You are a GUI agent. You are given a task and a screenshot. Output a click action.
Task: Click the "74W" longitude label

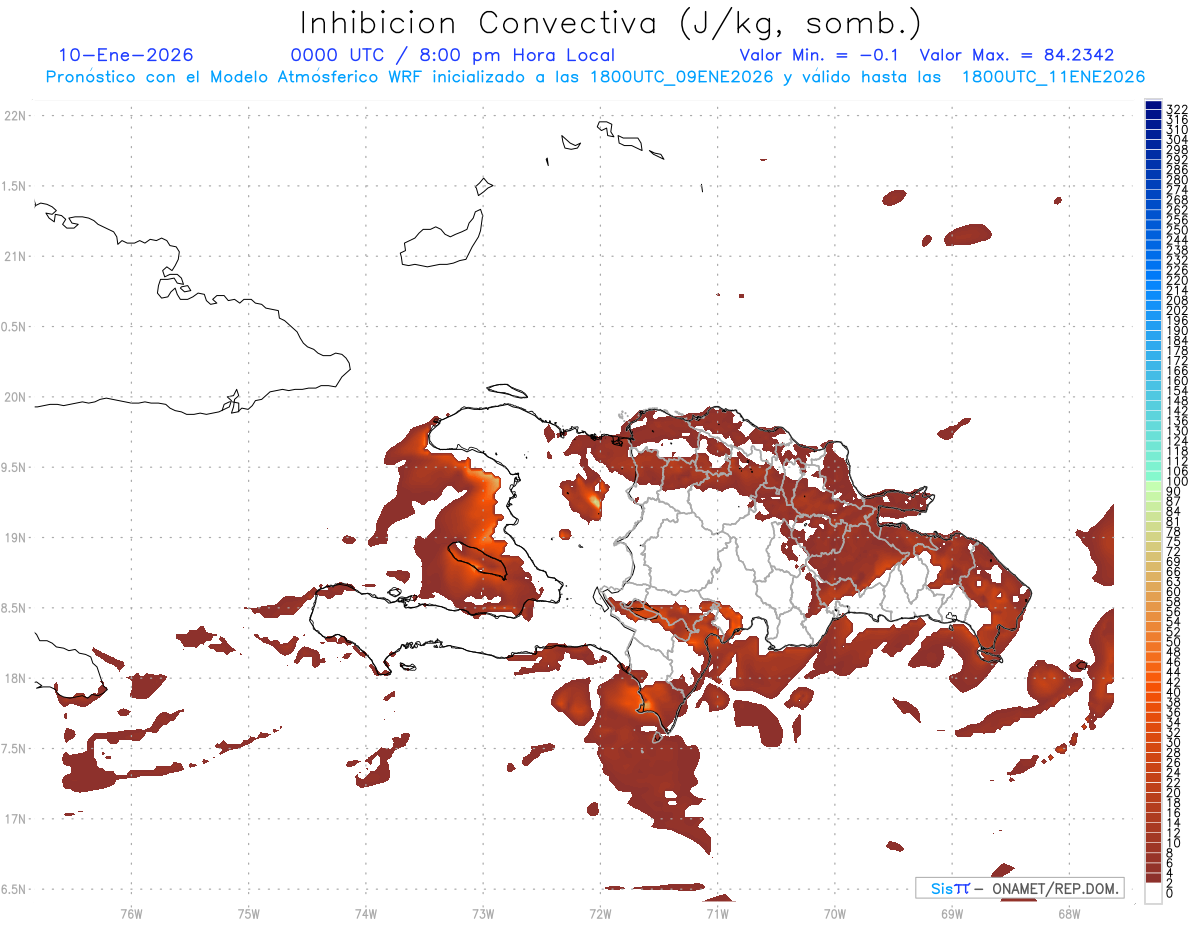(365, 913)
